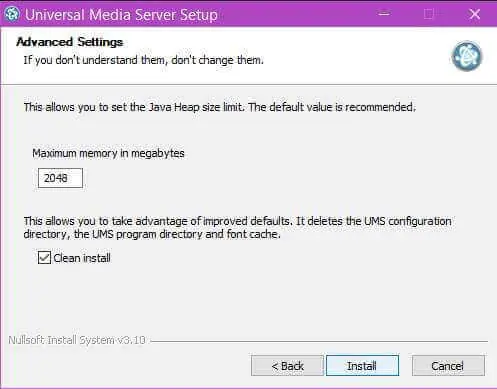Click the UMS logo in the header
This screenshot has width=497, height=389.
point(467,56)
